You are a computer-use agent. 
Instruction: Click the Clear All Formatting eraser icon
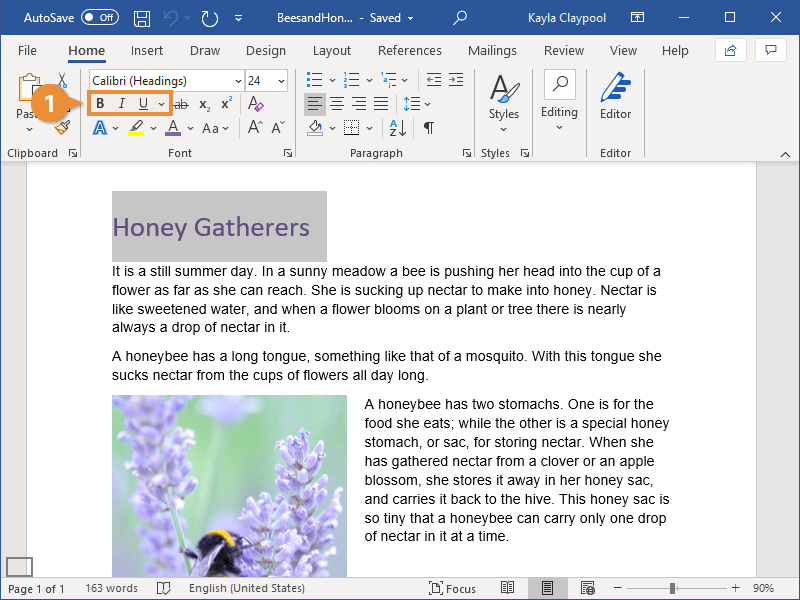[255, 104]
